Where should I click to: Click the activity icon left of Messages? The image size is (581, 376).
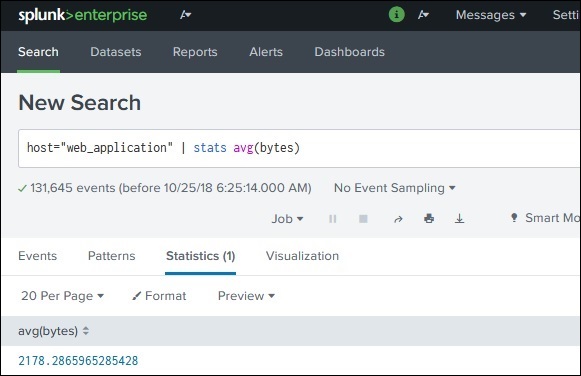click(x=423, y=15)
